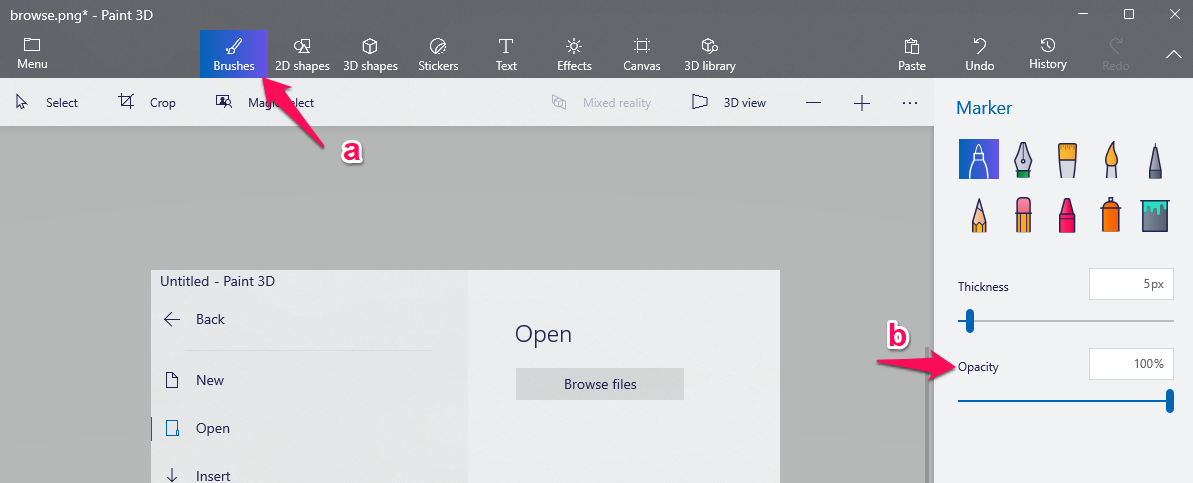Select the Pencil brush
The height and width of the screenshot is (483, 1193).
click(978, 214)
